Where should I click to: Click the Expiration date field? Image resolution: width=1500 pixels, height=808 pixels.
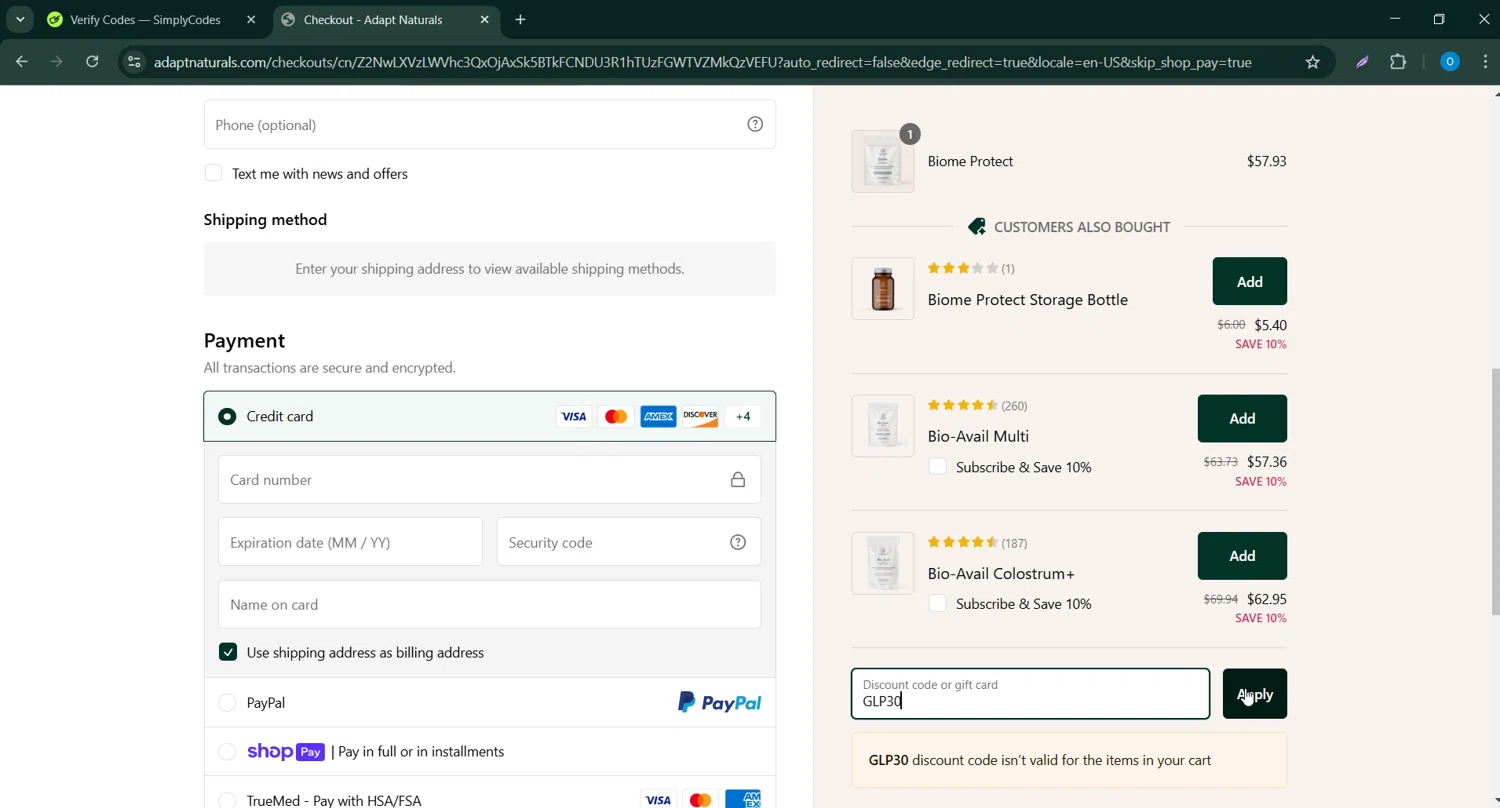pyautogui.click(x=350, y=542)
